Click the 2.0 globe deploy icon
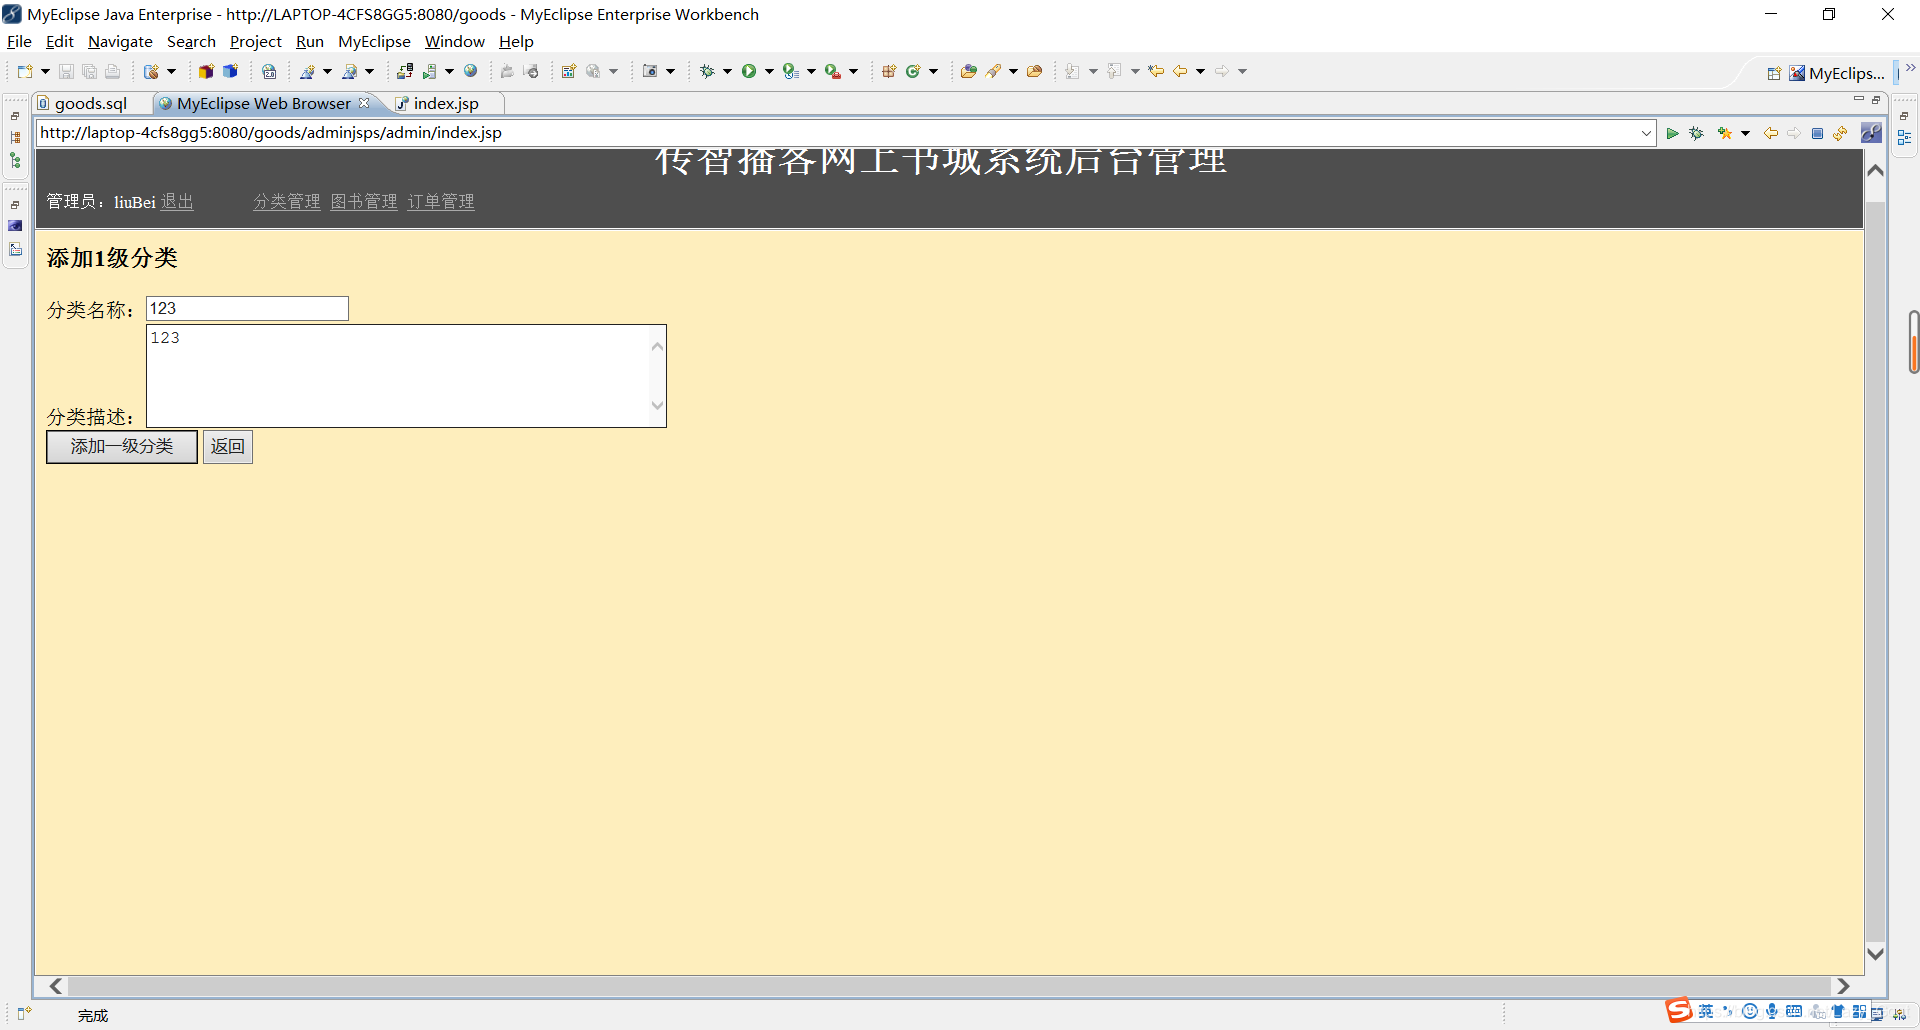Image resolution: width=1920 pixels, height=1030 pixels. 269,71
